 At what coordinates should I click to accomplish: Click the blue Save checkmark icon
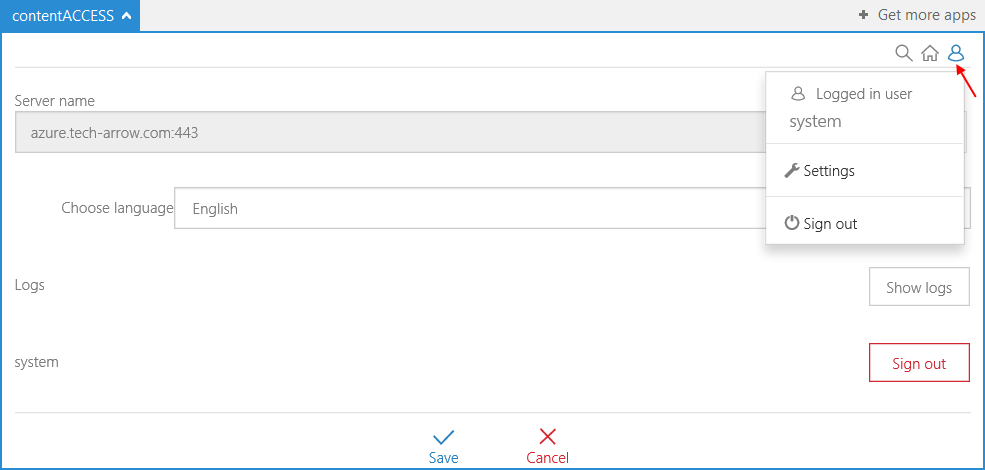tap(444, 437)
